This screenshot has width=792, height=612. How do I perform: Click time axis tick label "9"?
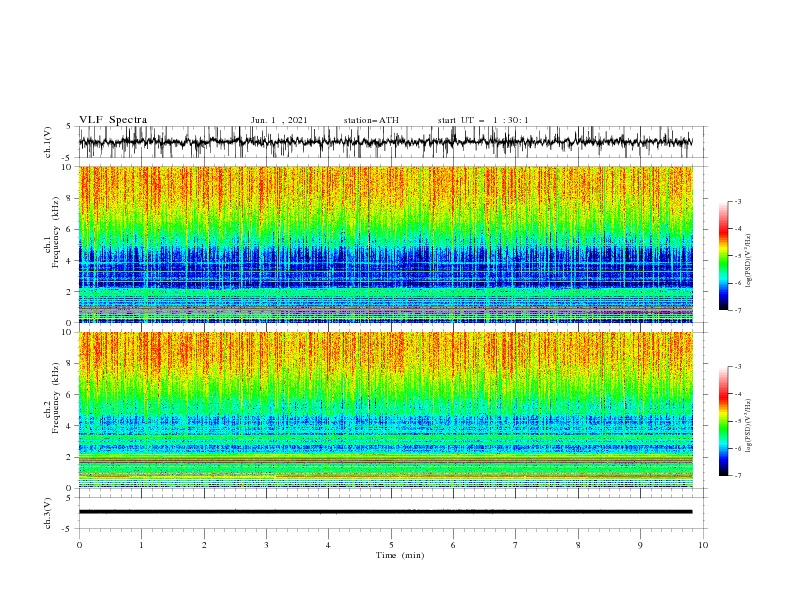640,545
